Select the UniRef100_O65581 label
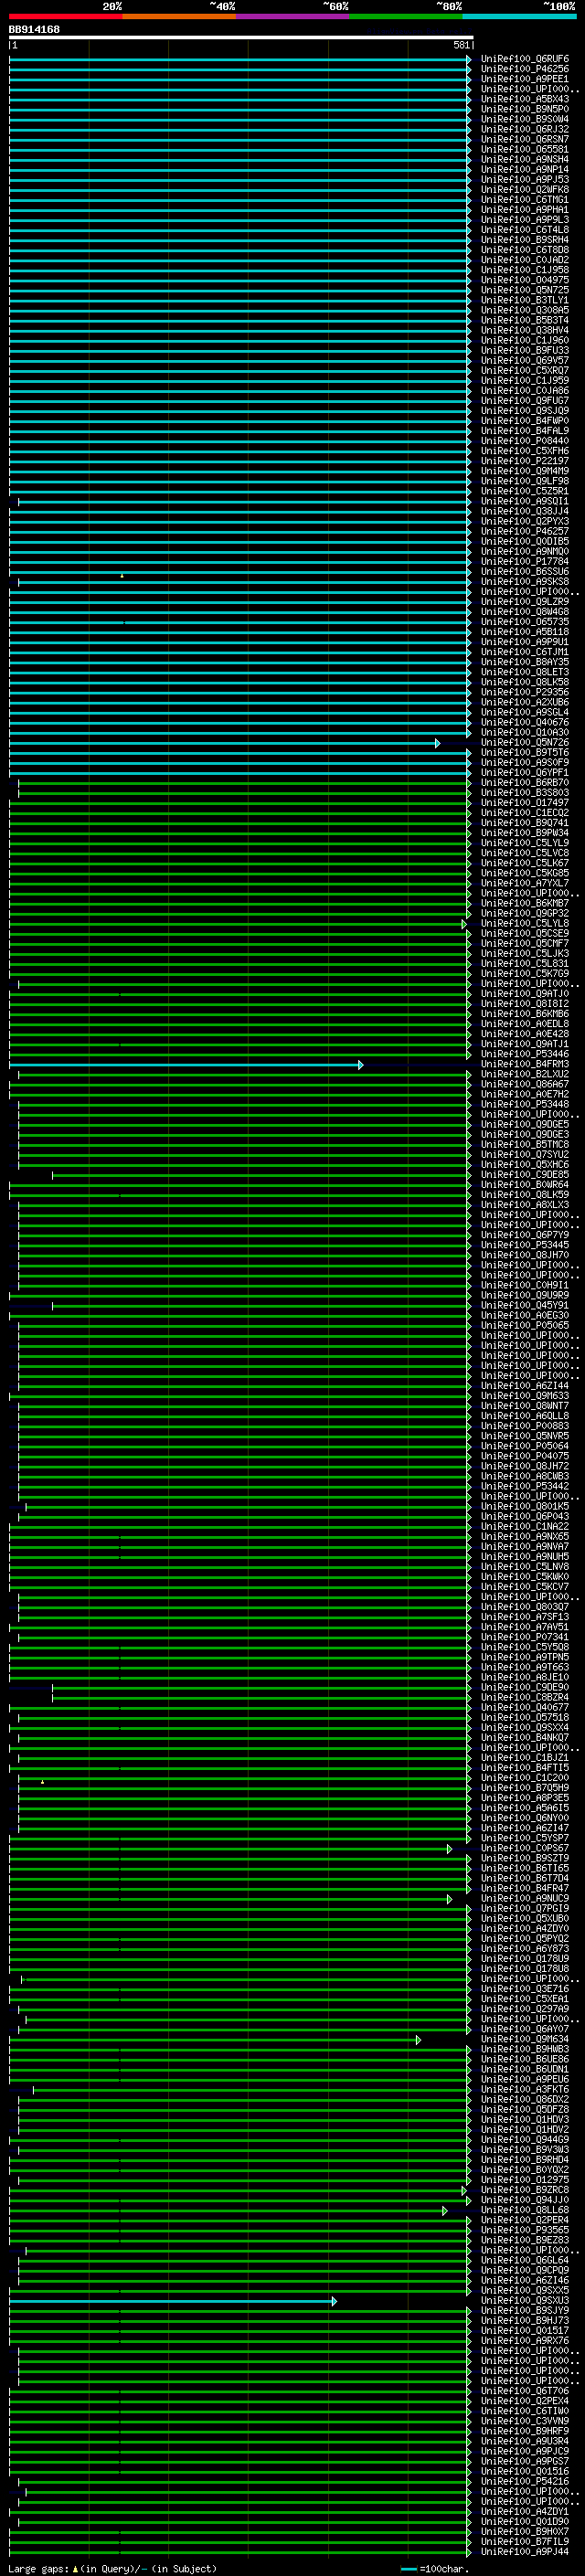 [525, 149]
